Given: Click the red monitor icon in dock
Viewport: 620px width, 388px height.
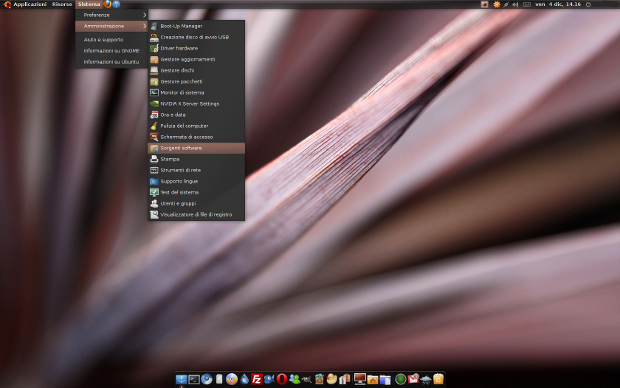Looking at the screenshot, I should tap(359, 379).
